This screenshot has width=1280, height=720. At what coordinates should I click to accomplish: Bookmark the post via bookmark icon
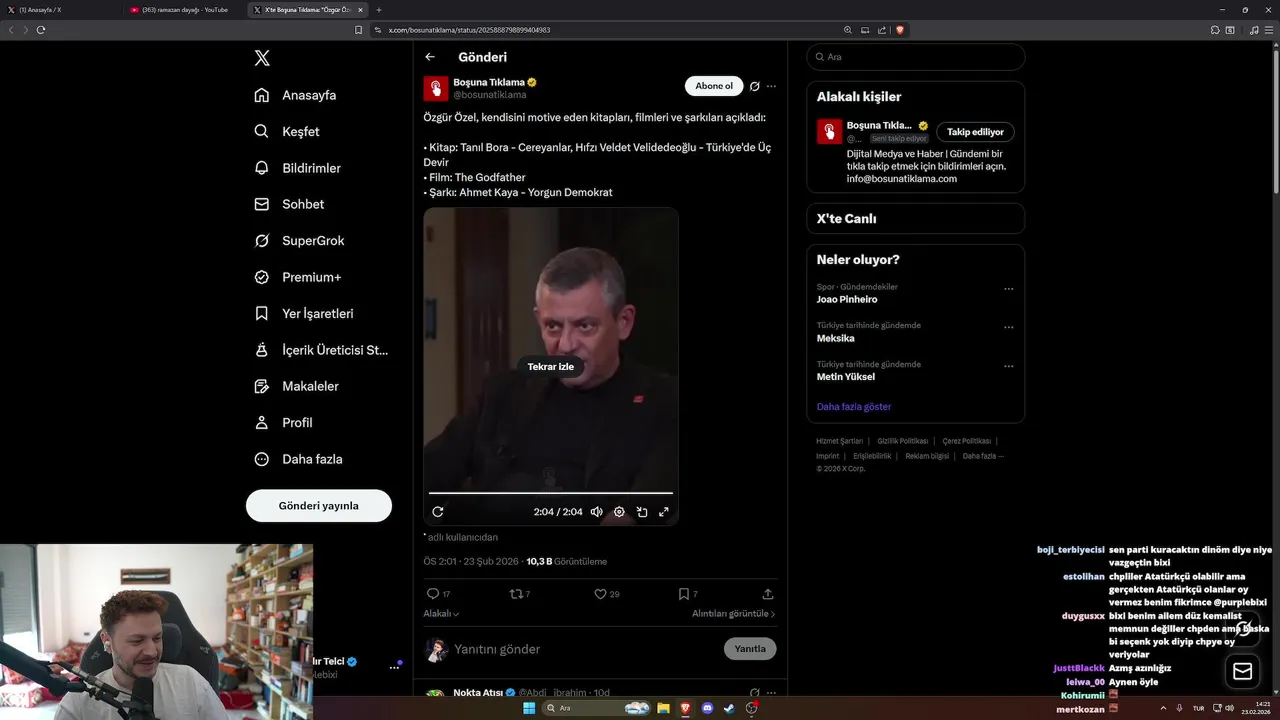684,594
